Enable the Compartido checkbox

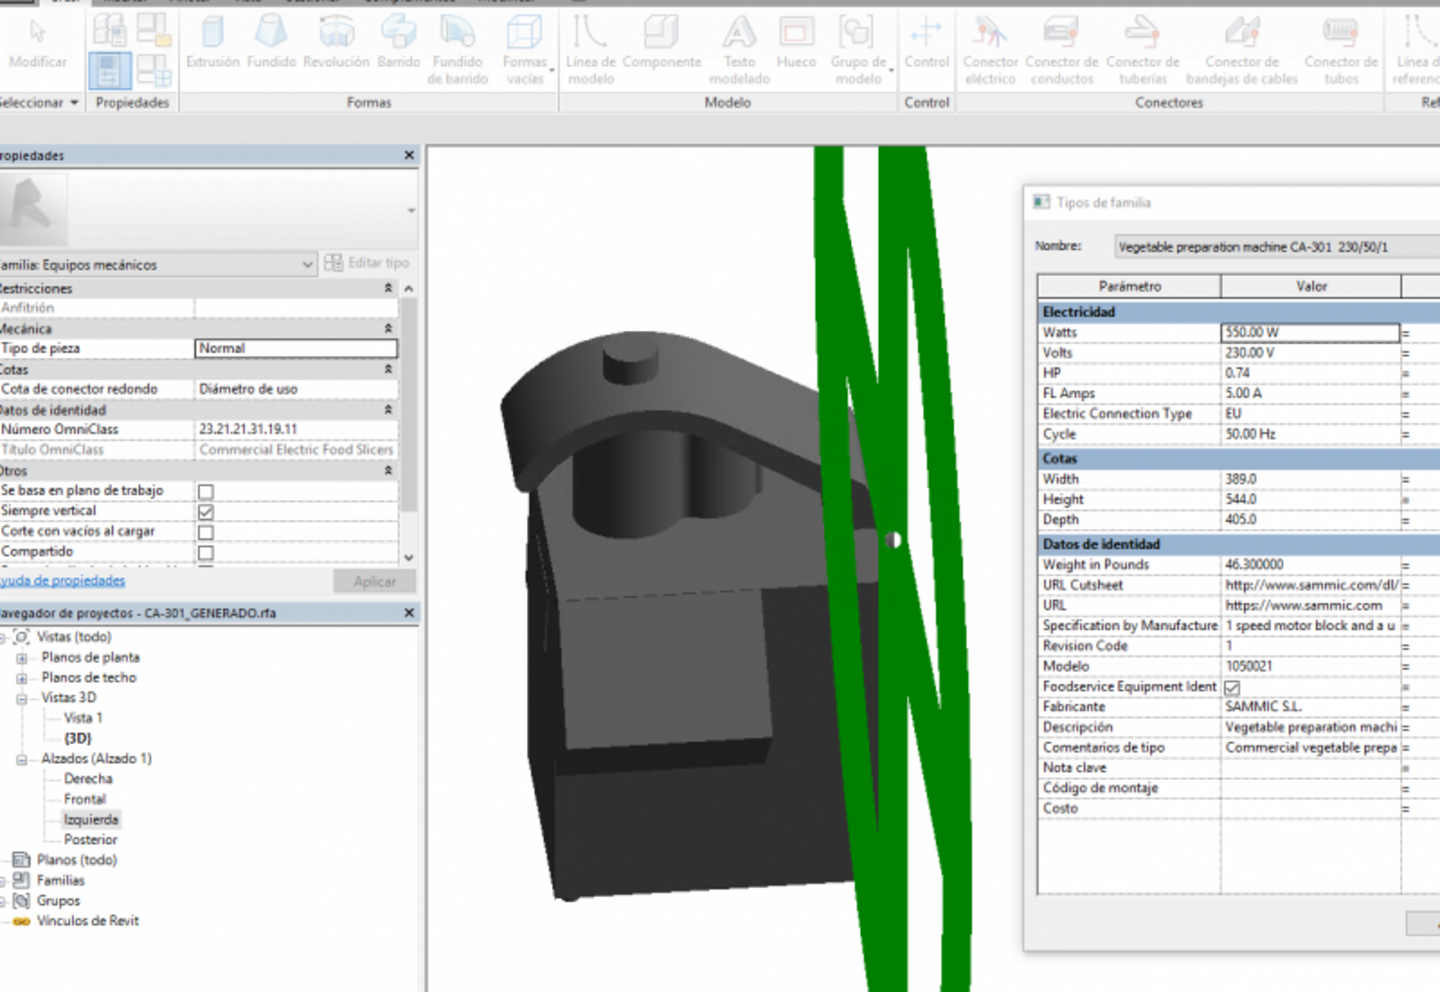[205, 551]
